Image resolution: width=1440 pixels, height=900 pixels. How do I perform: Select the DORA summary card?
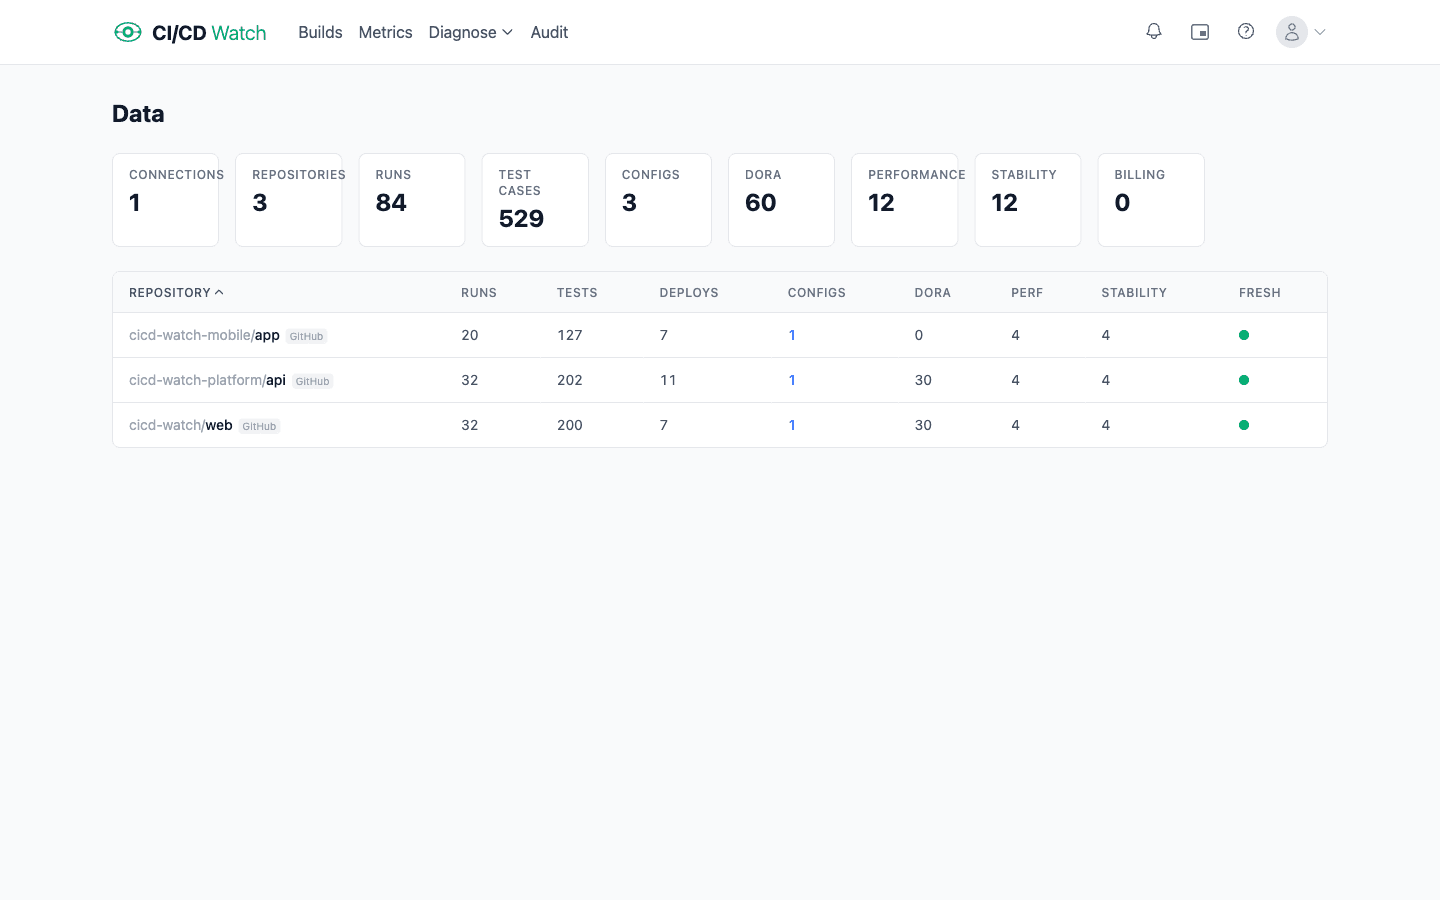[781, 200]
